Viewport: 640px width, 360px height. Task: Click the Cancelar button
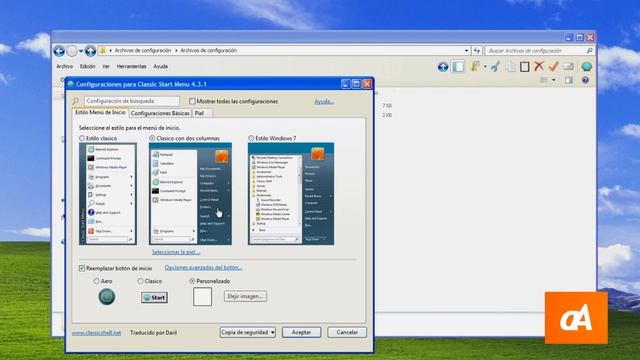tap(347, 332)
